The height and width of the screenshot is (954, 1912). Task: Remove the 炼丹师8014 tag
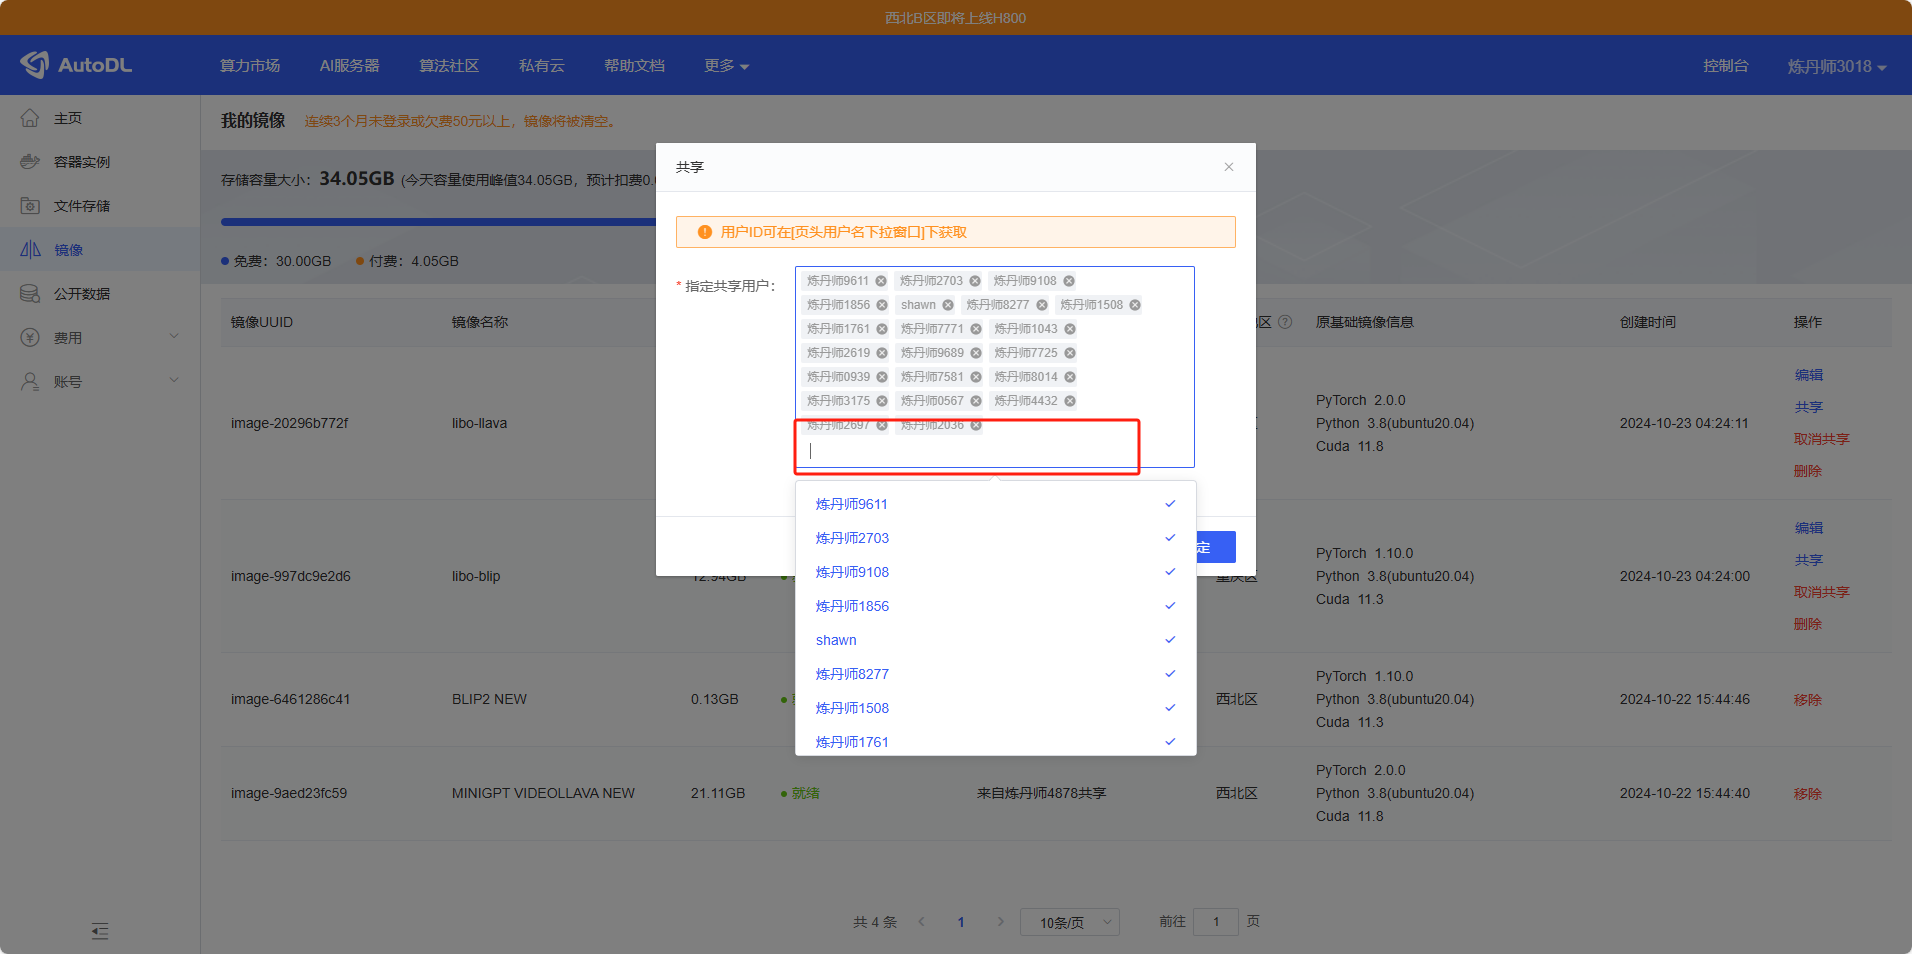pos(1070,377)
